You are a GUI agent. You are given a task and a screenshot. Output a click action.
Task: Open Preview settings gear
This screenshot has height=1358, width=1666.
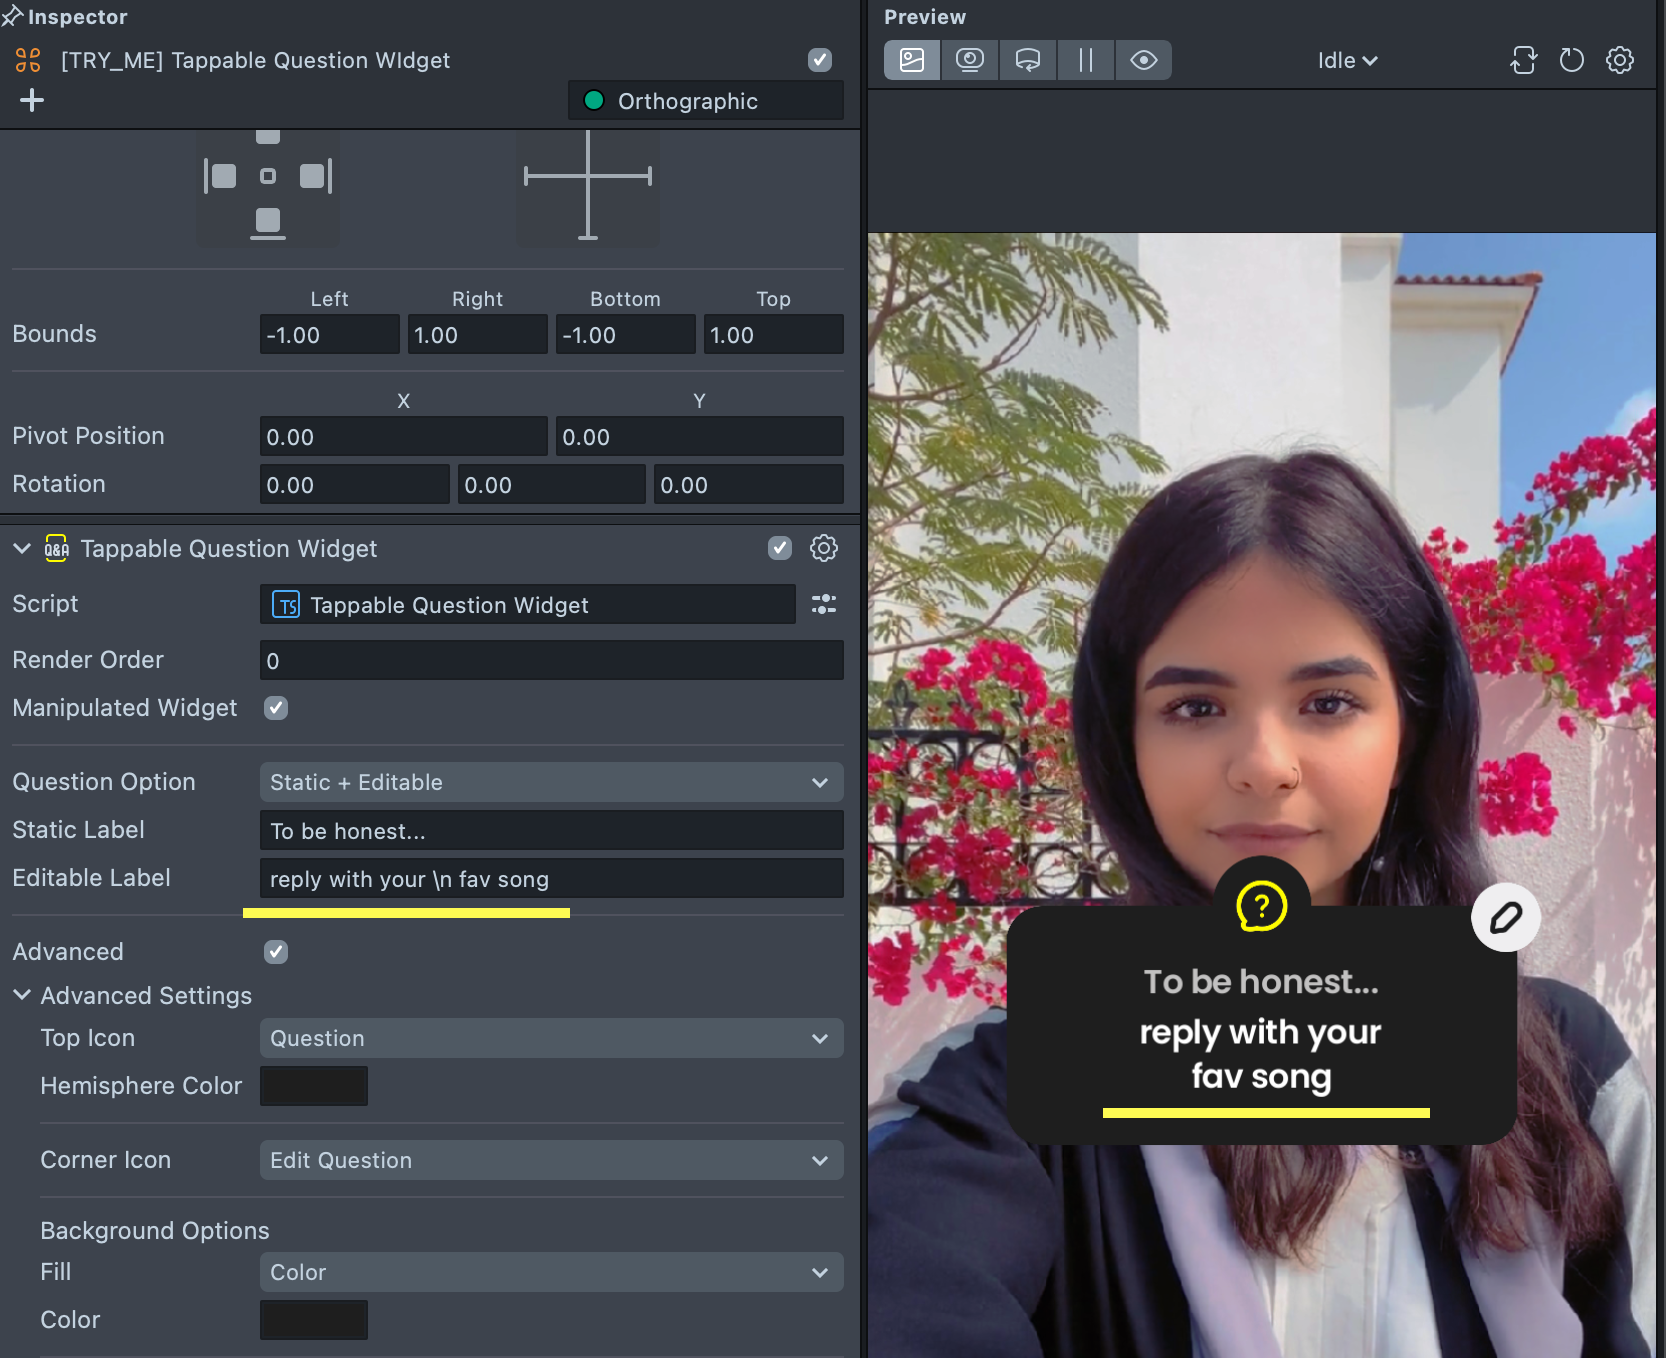point(1619,60)
